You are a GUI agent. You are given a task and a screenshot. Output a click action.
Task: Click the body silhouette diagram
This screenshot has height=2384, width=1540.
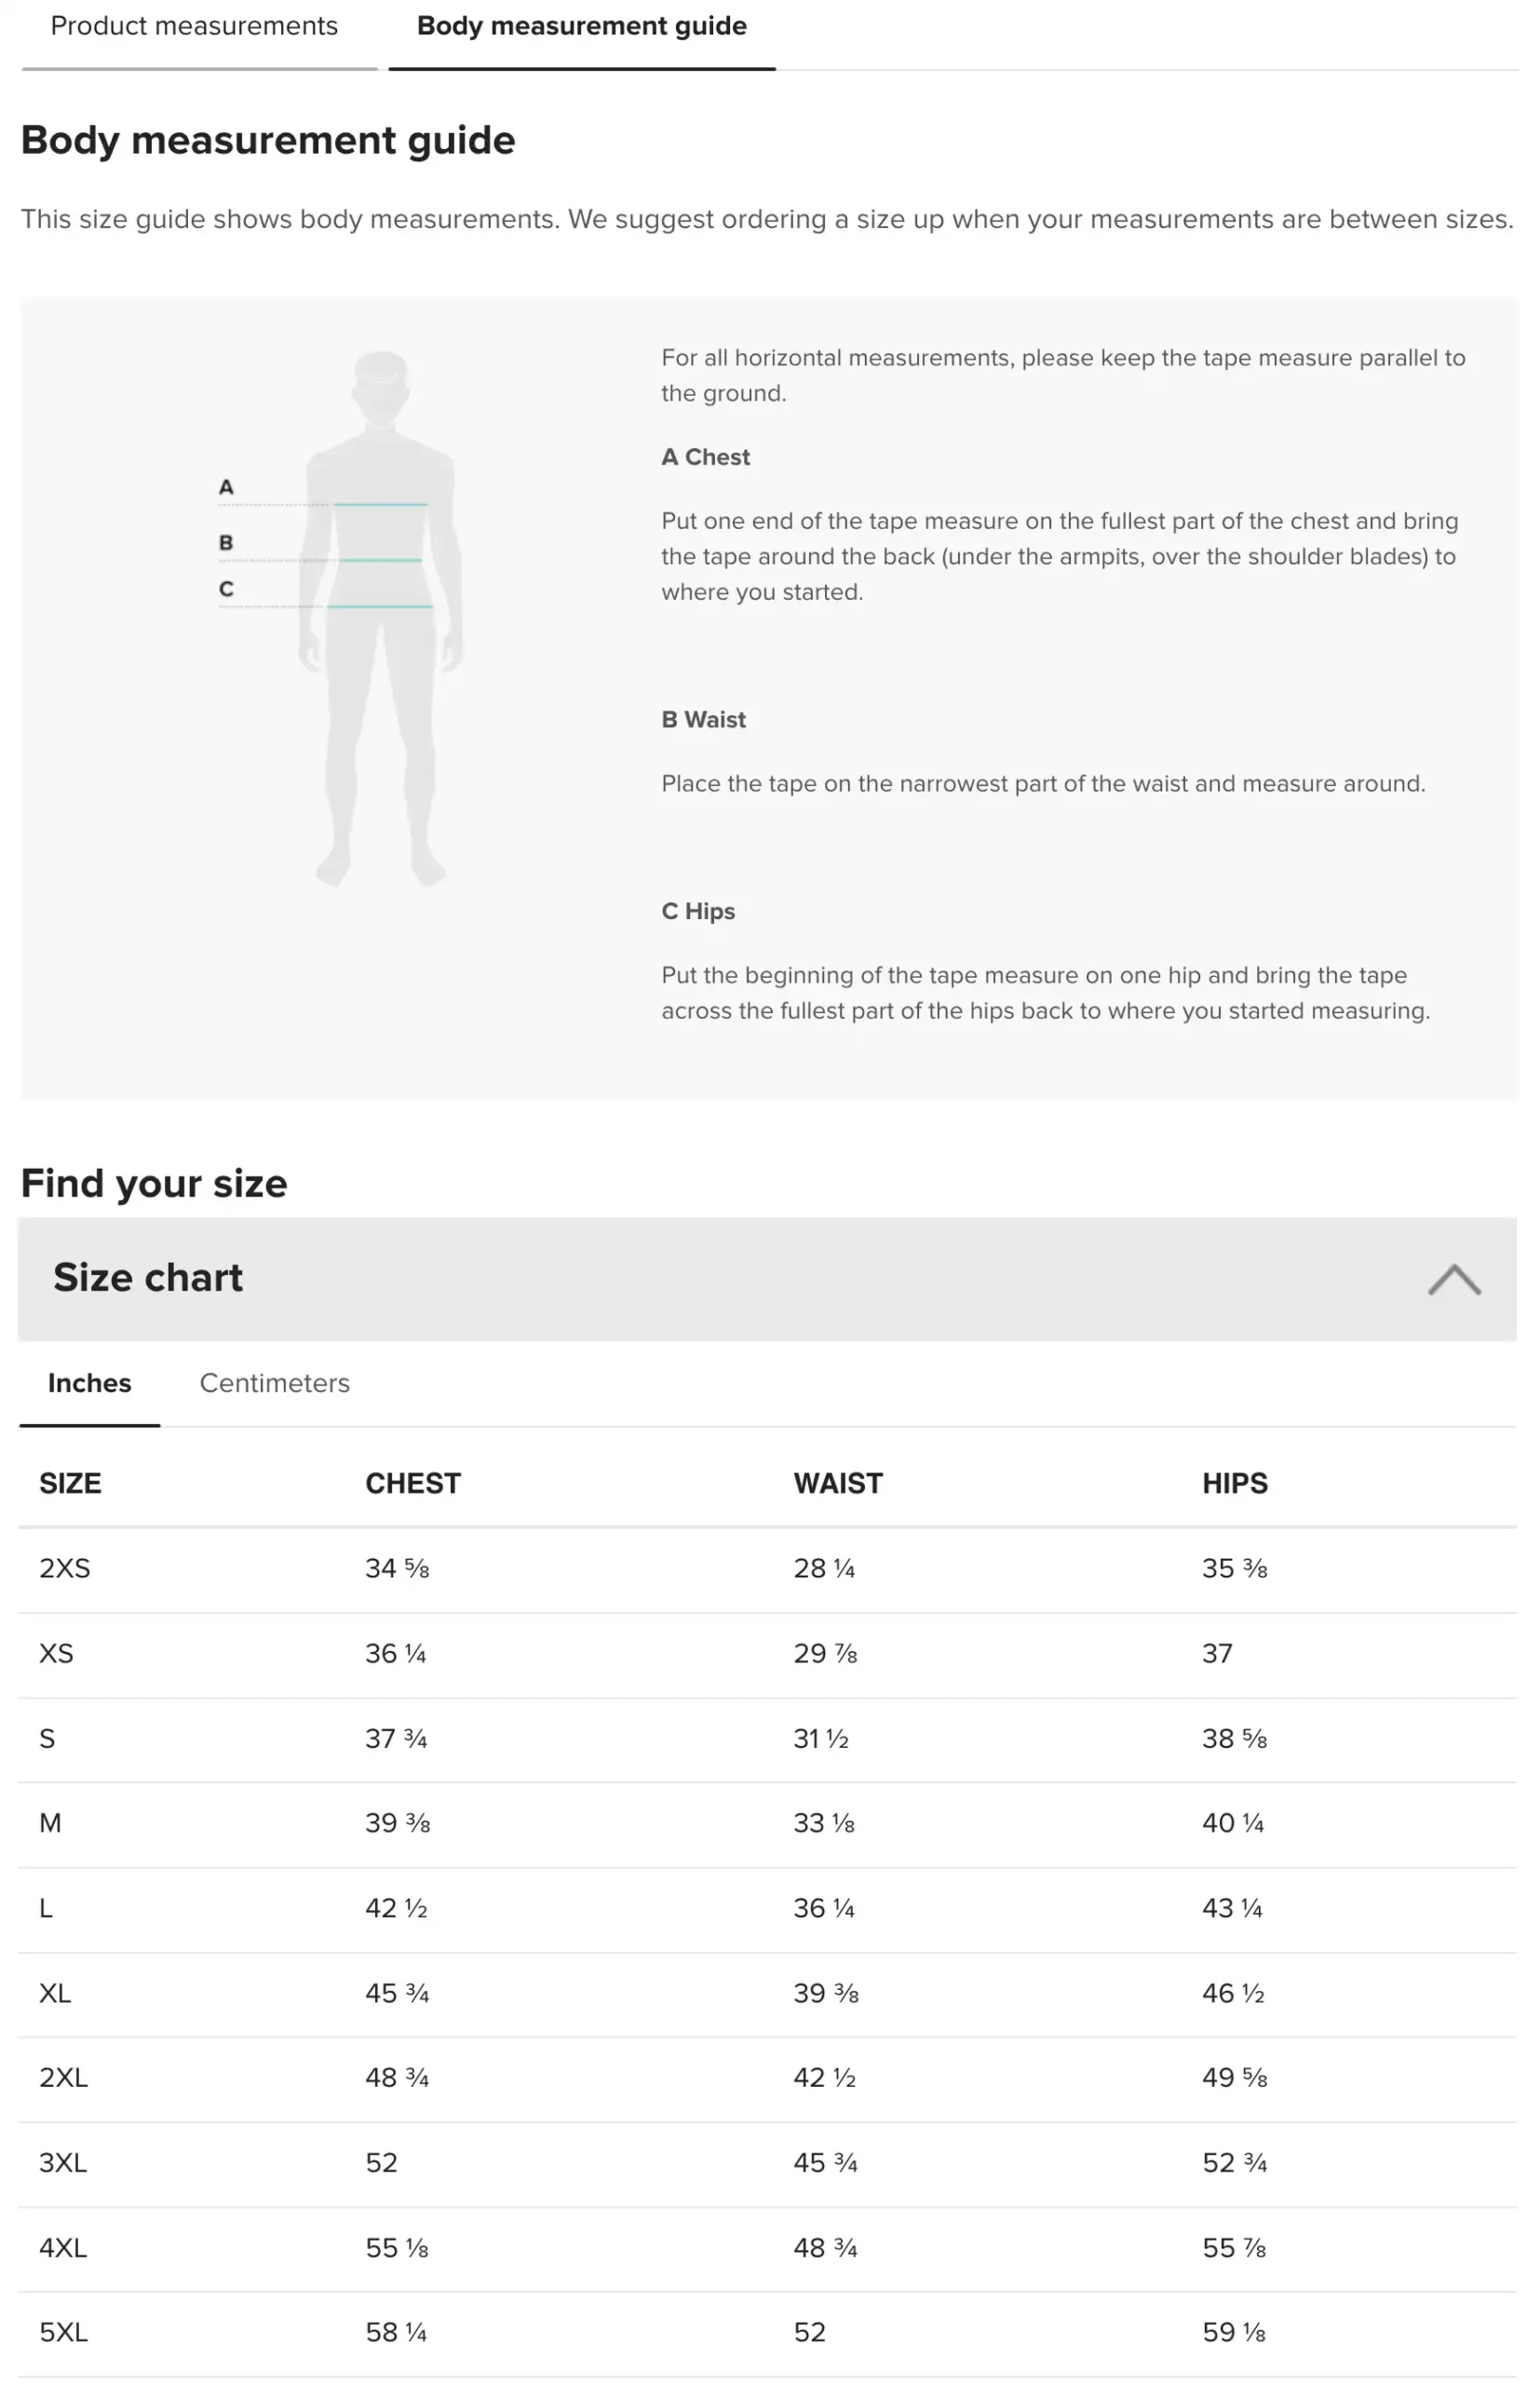pyautogui.click(x=381, y=618)
